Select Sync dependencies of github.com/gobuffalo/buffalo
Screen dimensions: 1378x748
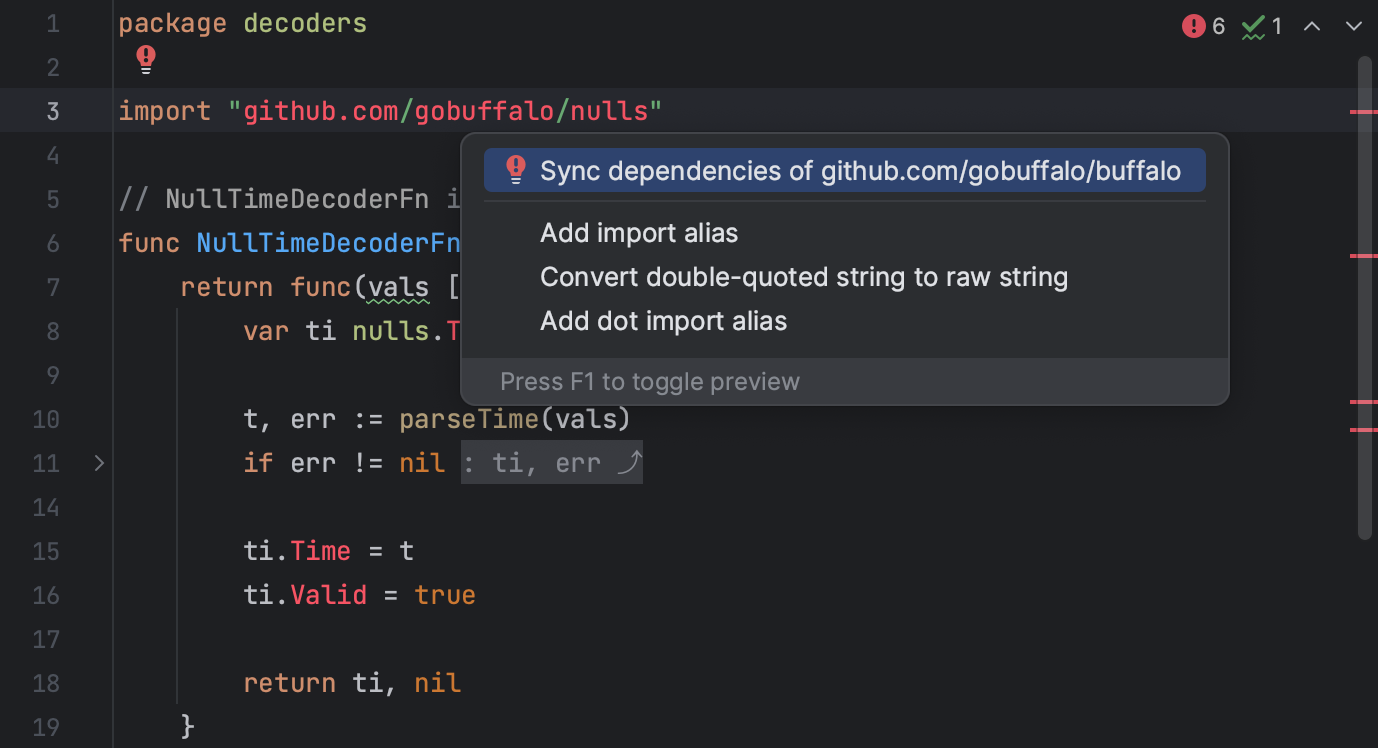[x=860, y=171]
